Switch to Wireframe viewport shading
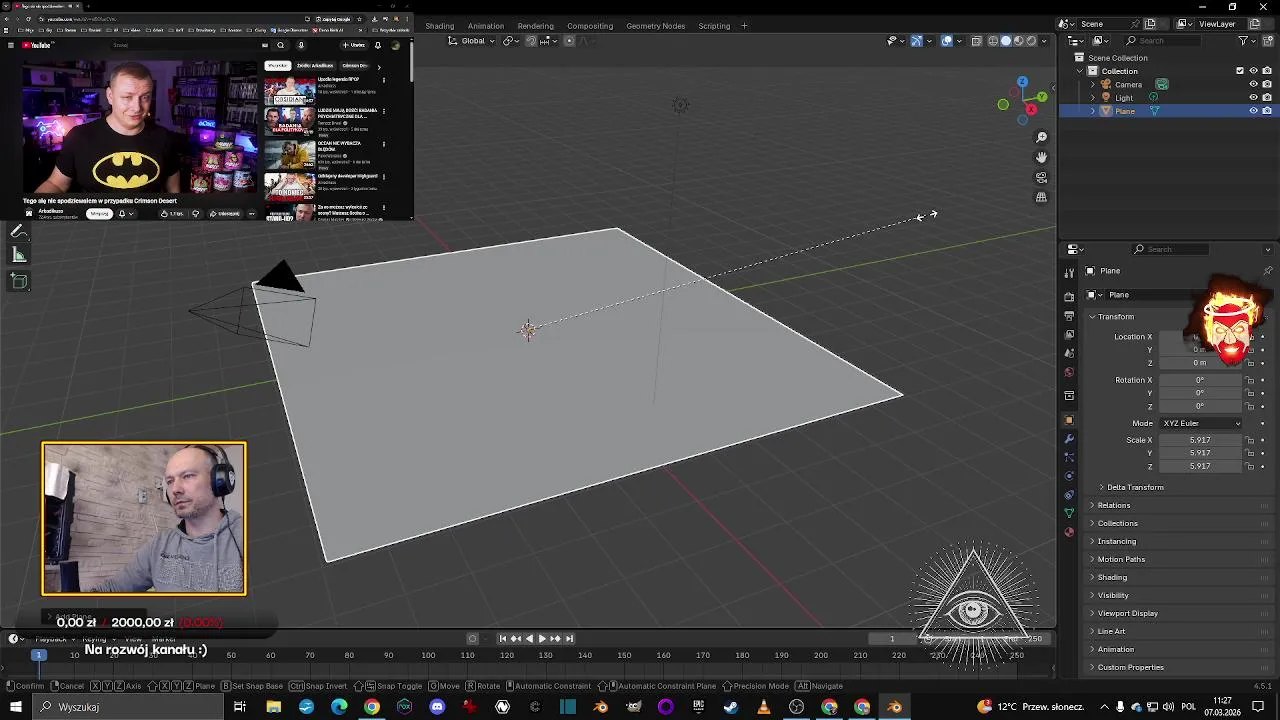 [993, 41]
